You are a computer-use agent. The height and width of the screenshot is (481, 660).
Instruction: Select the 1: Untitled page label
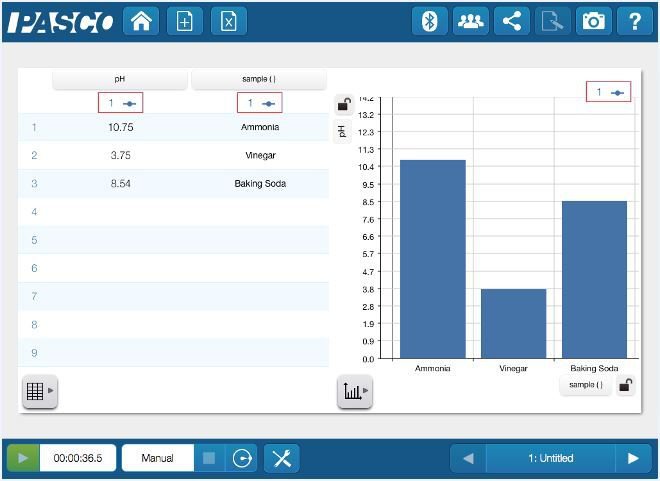coord(550,458)
